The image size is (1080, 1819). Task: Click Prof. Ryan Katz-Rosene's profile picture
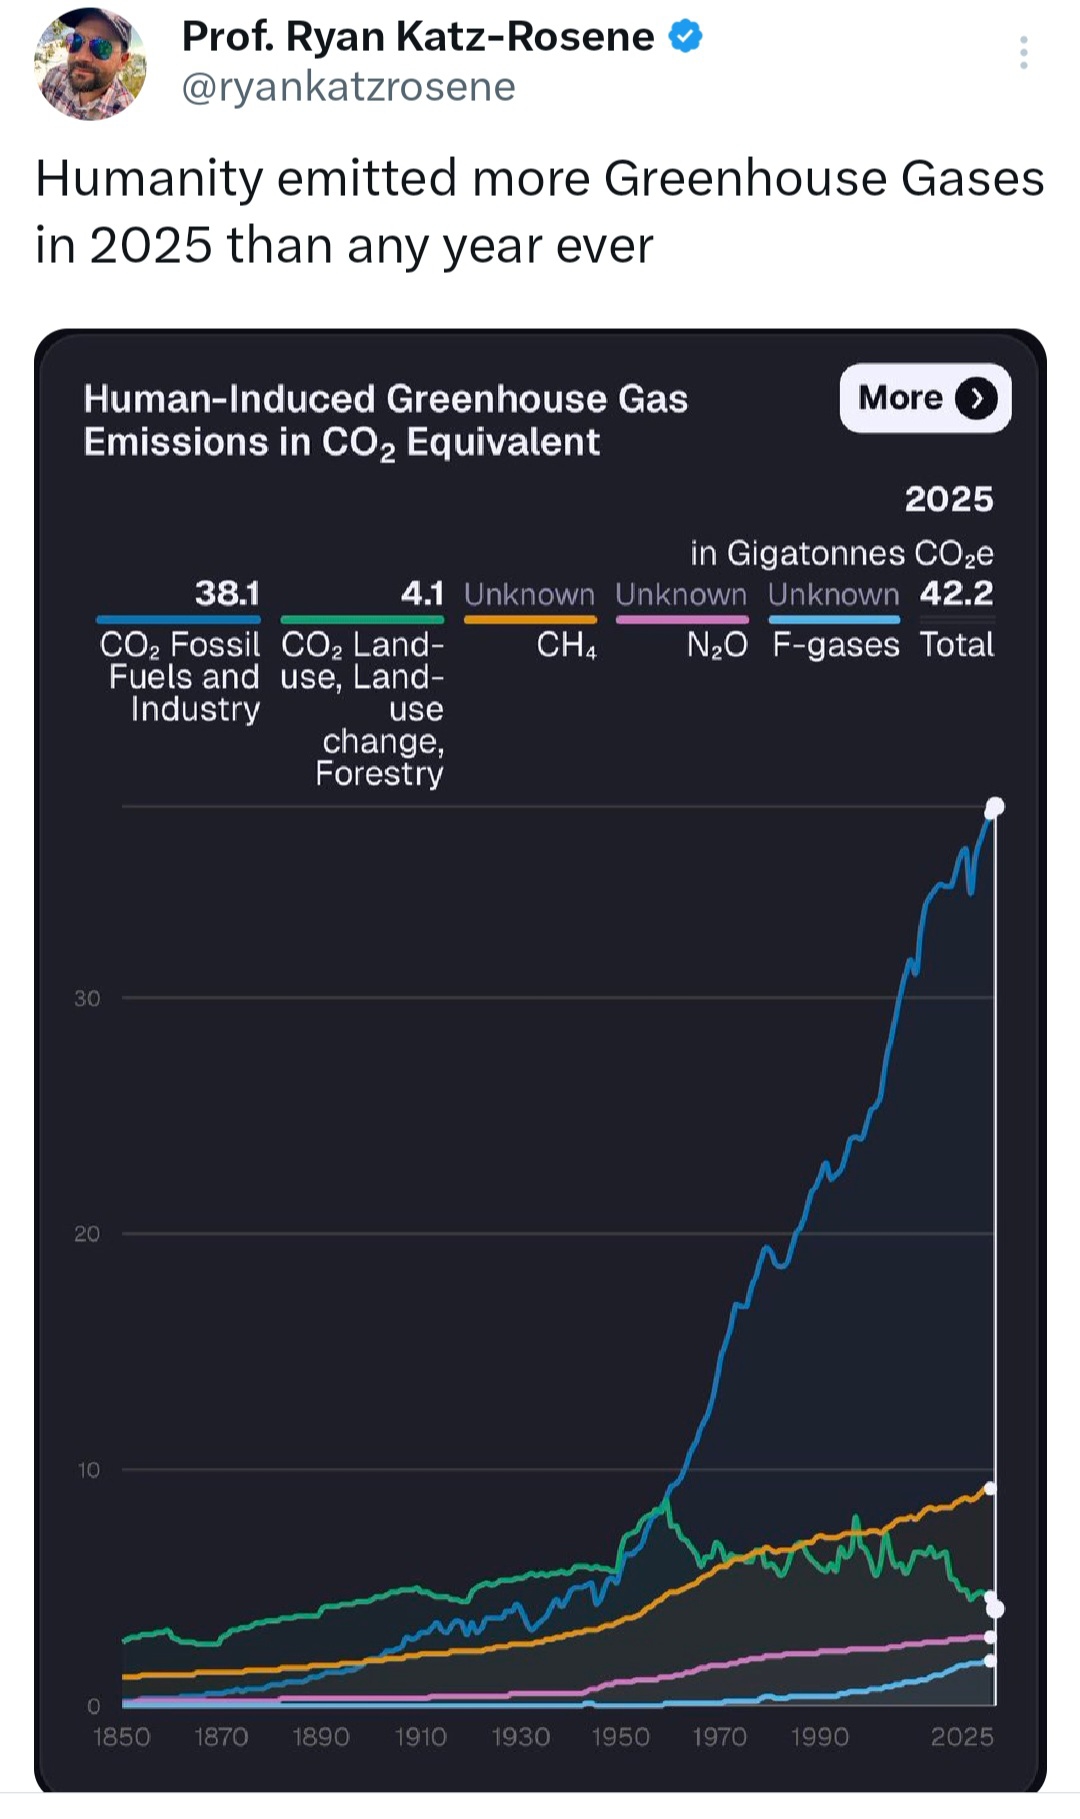click(x=90, y=64)
